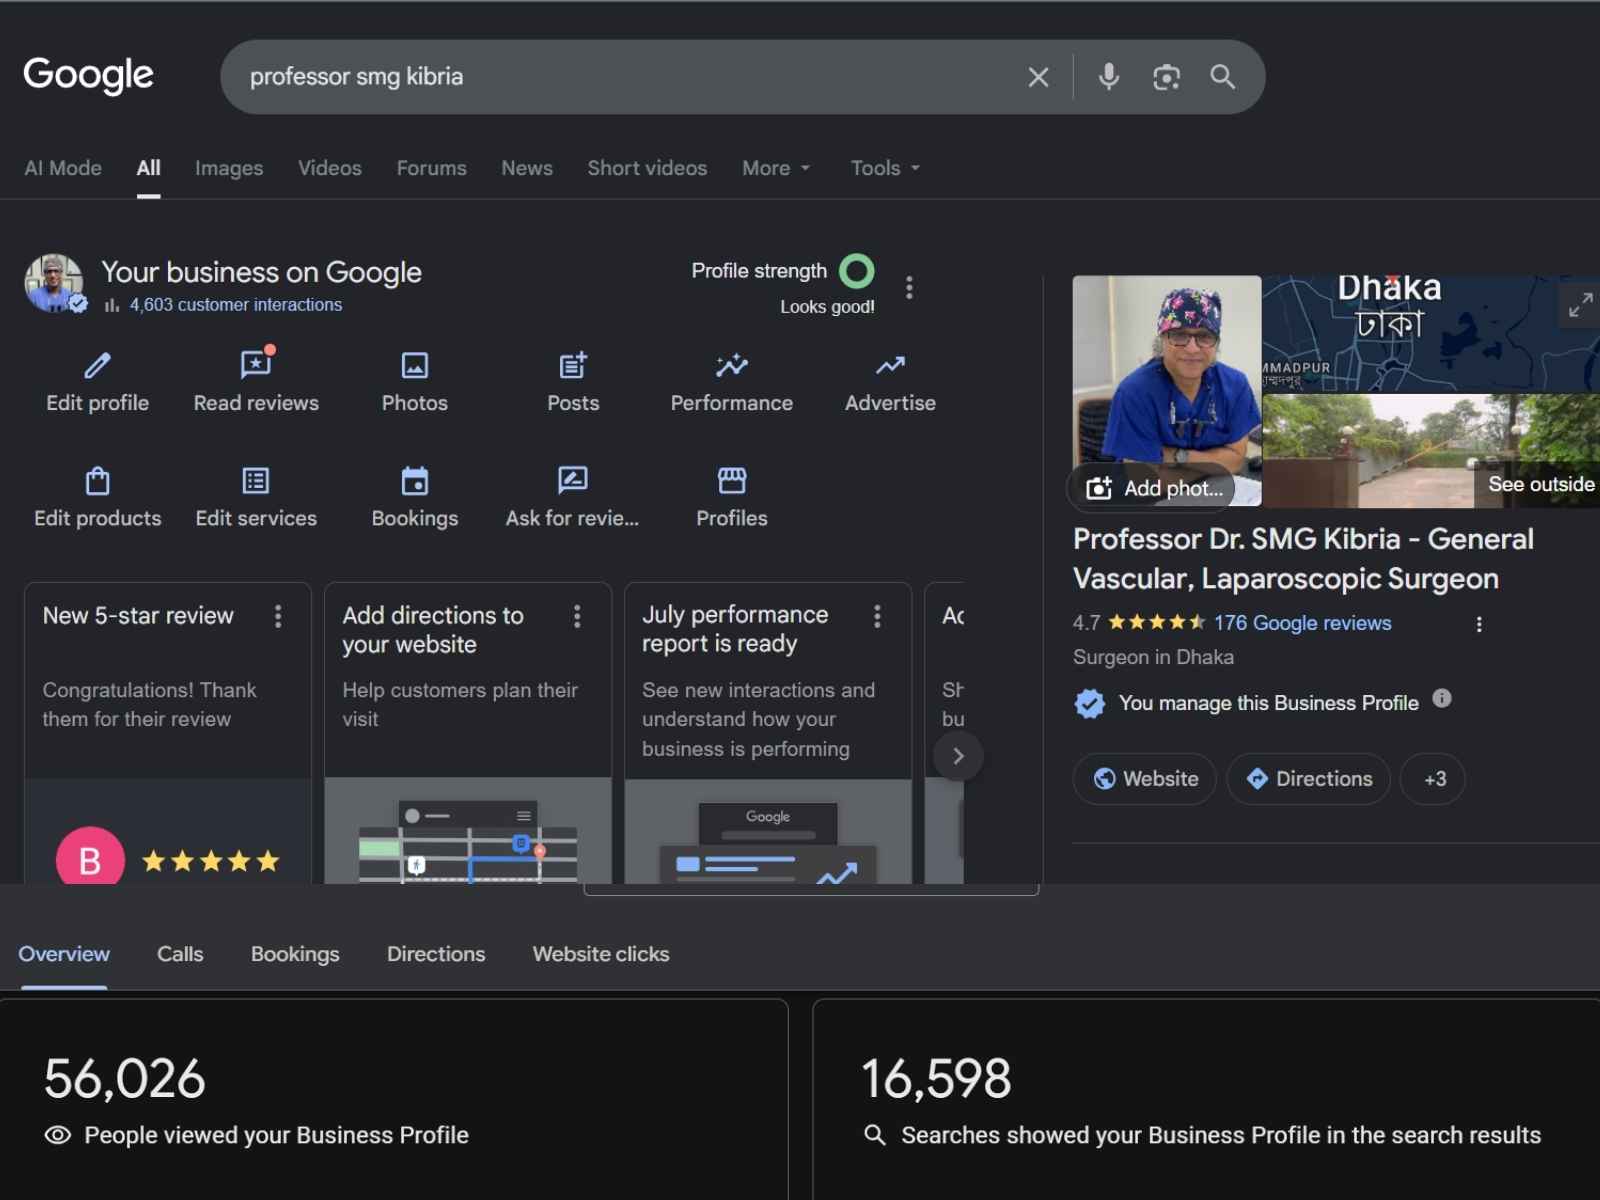Open 4,603 customer interactions link
This screenshot has width=1600, height=1200.
(x=235, y=305)
